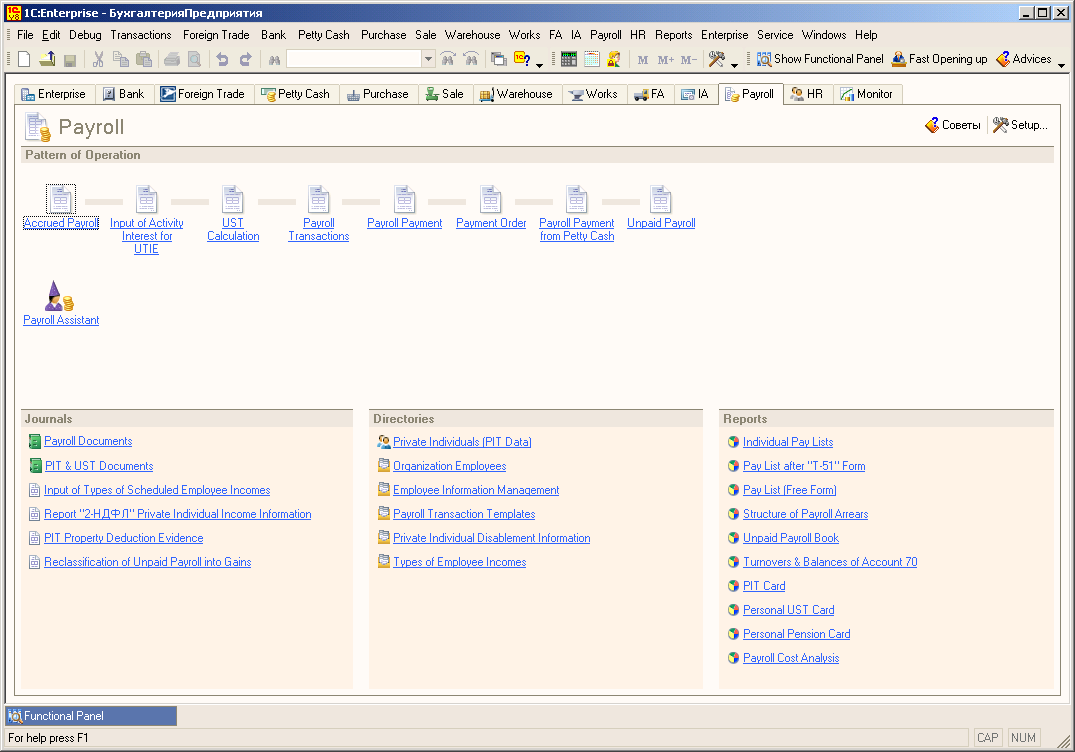Click the Unpaid Payroll document icon
1075x752 pixels.
[661, 199]
